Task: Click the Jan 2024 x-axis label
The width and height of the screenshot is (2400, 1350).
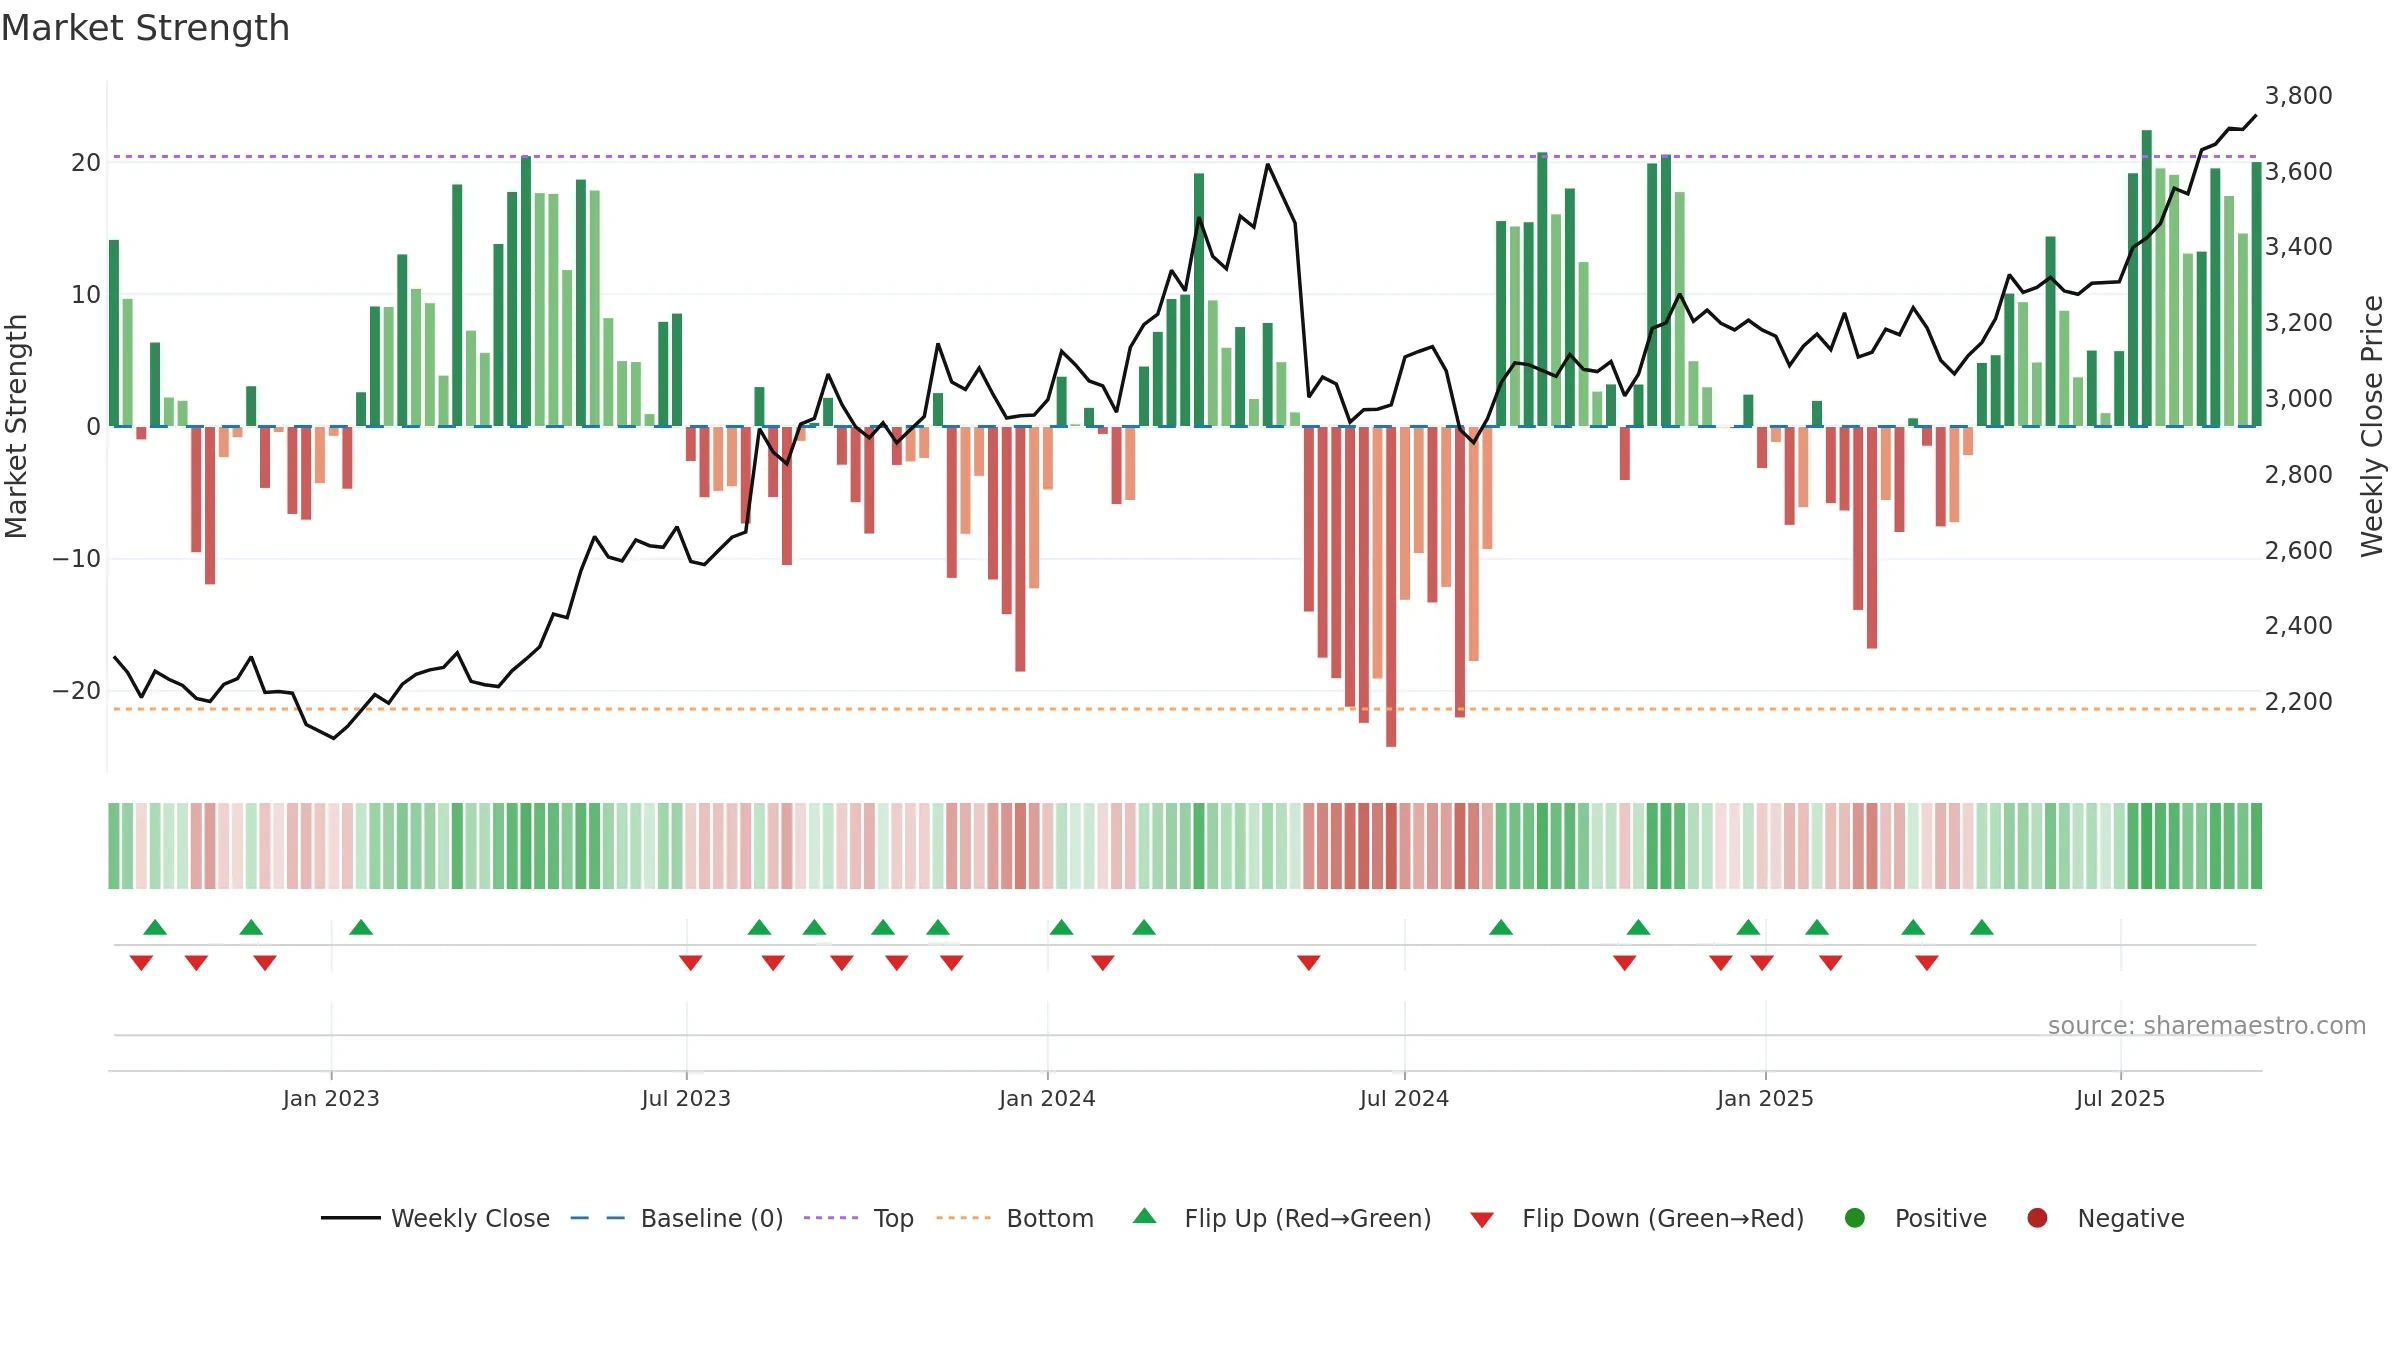Action: click(1047, 1098)
